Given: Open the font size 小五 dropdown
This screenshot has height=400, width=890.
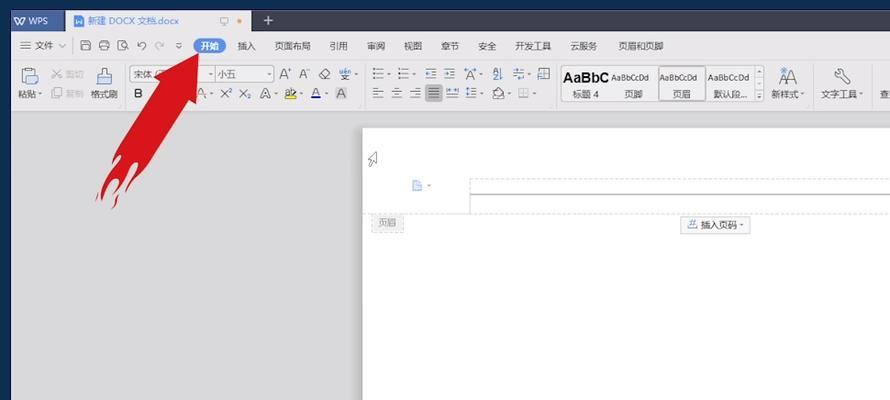Looking at the screenshot, I should pos(270,74).
